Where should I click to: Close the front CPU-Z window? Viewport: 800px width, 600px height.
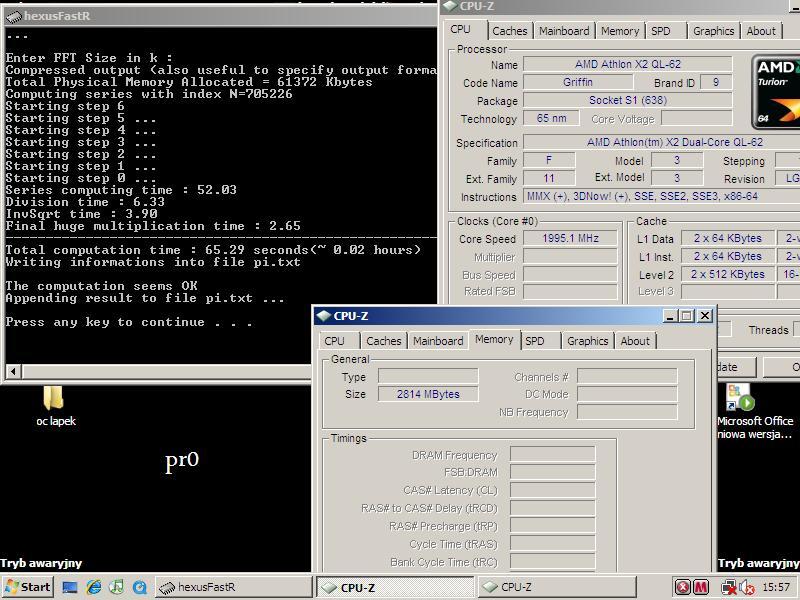pos(705,316)
